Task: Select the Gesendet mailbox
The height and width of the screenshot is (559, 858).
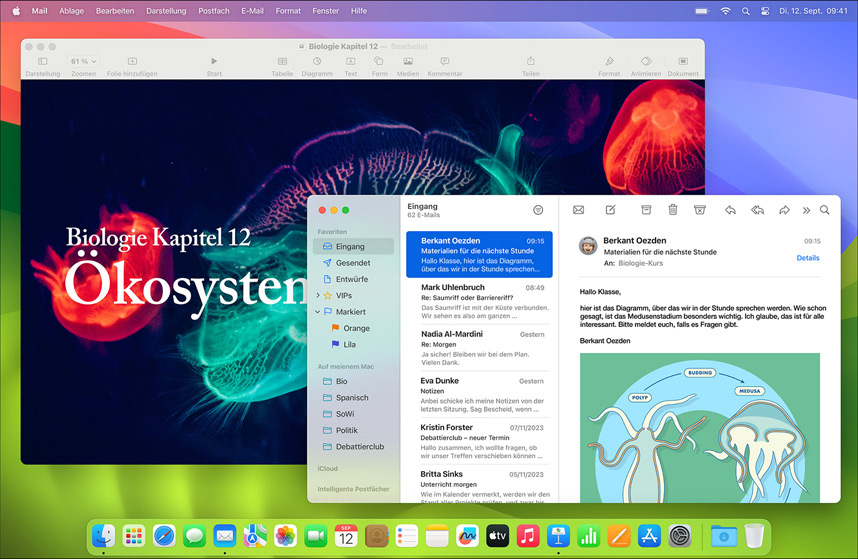Action: (353, 263)
